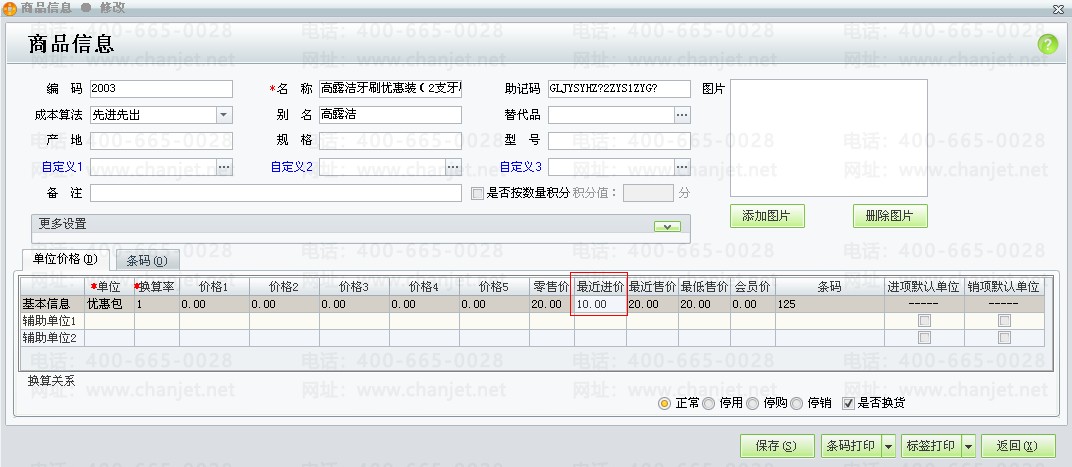The image size is (1072, 467).
Task: Click the 备注 input field
Action: (276, 192)
